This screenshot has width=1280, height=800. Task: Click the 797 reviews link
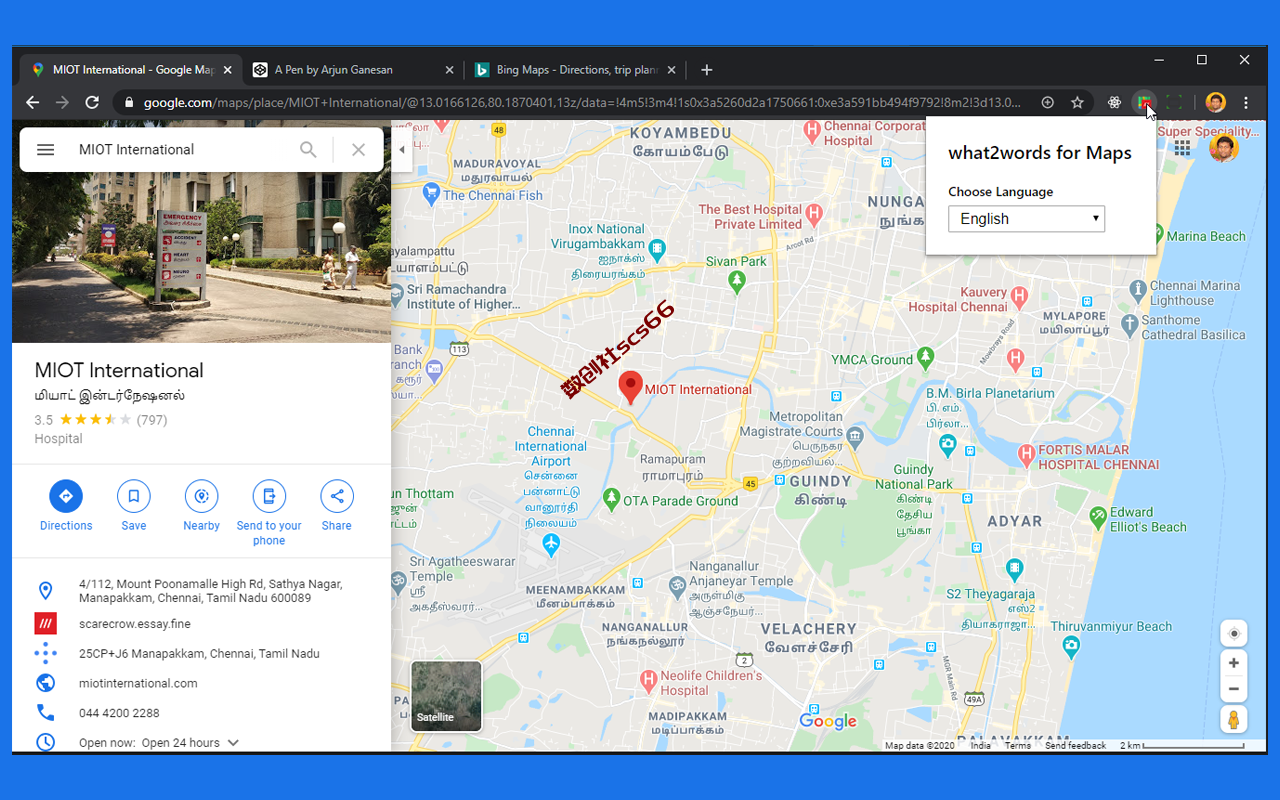click(152, 420)
